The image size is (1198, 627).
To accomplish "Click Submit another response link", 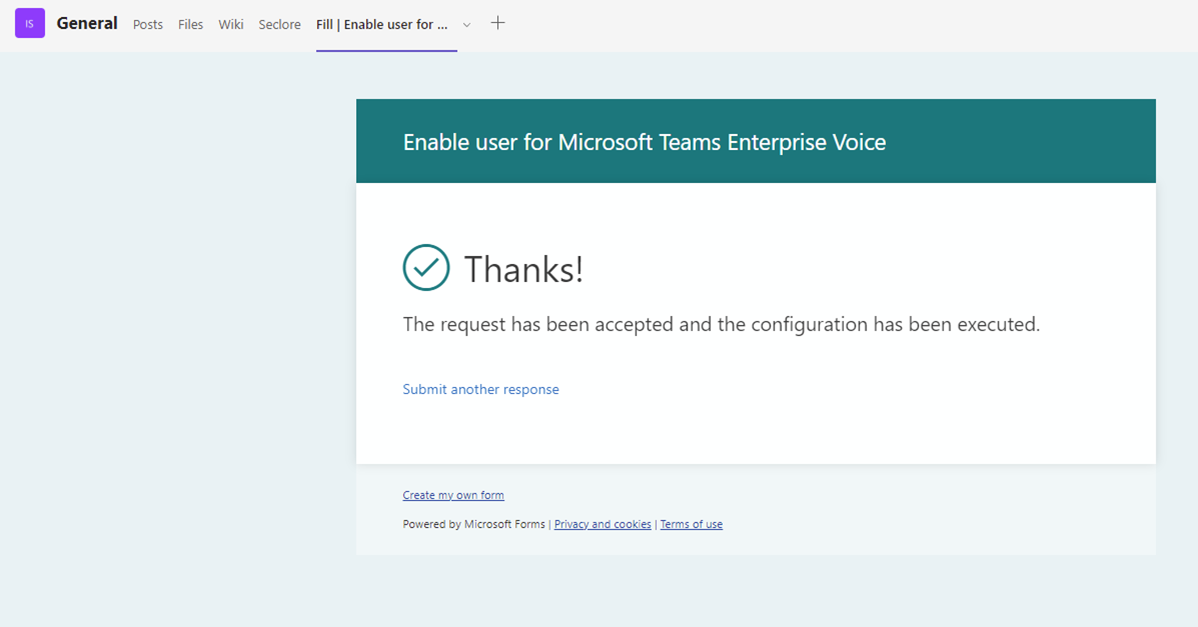I will (480, 389).
